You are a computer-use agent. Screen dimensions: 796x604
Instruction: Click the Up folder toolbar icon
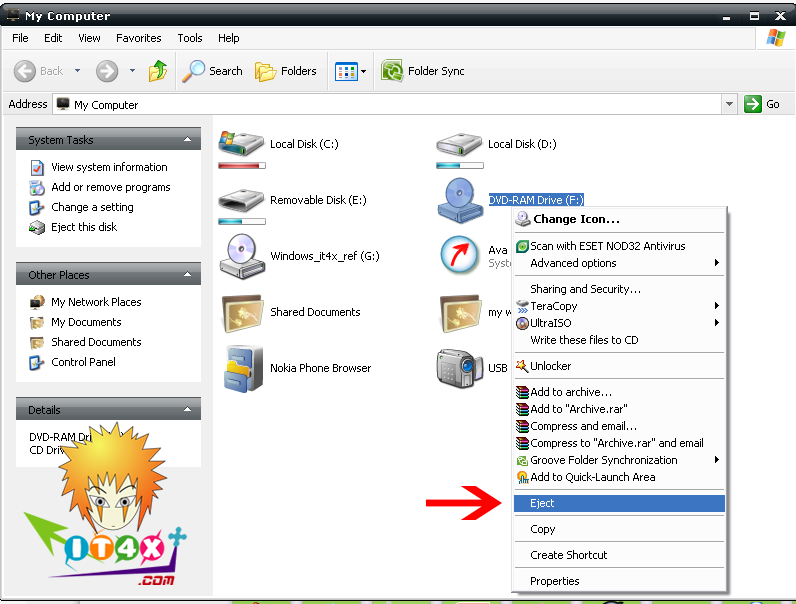point(158,71)
